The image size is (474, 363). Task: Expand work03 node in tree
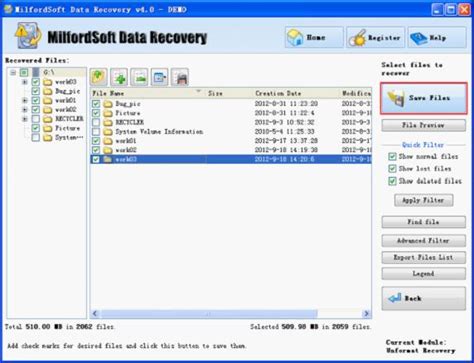click(x=25, y=82)
